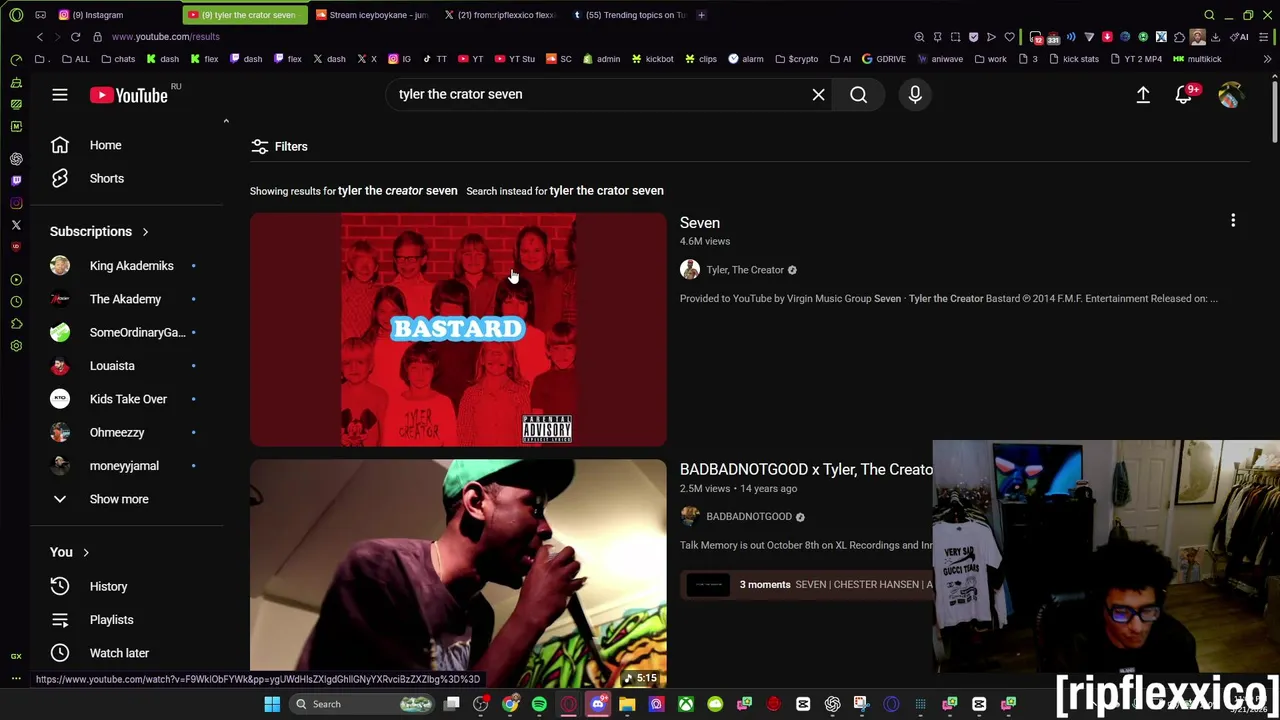The image size is (1280, 720).
Task: Switch to Trending topics Tumblr tab
Action: (629, 15)
